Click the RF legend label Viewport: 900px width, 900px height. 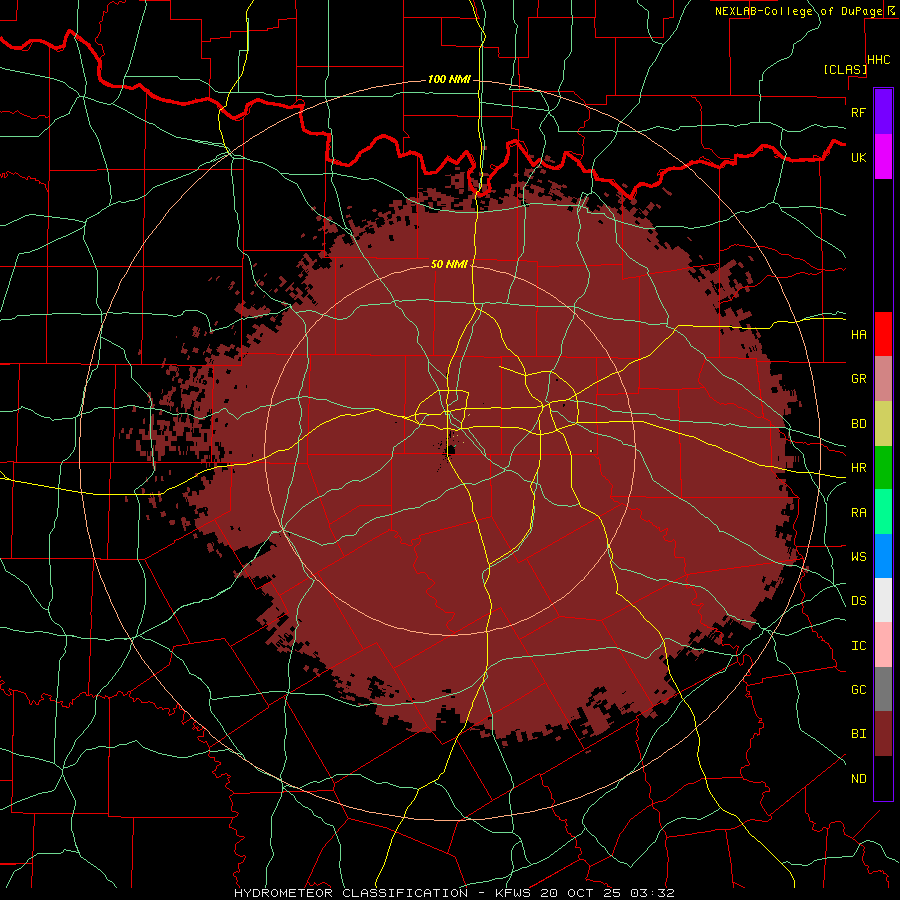point(858,112)
